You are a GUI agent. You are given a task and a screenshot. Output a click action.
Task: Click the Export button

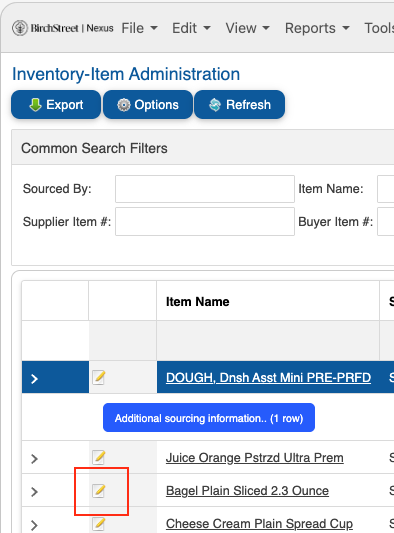(x=56, y=105)
